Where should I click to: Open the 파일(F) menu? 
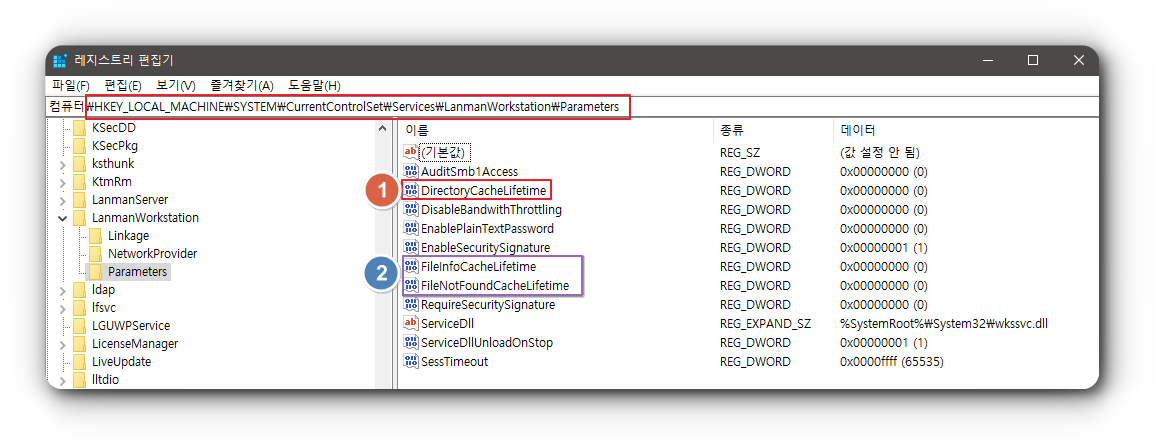(70, 86)
